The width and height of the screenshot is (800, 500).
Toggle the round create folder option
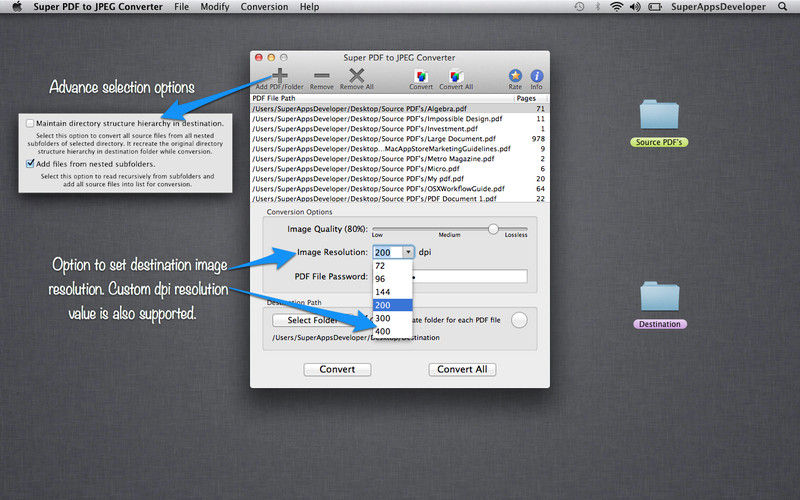click(x=519, y=320)
